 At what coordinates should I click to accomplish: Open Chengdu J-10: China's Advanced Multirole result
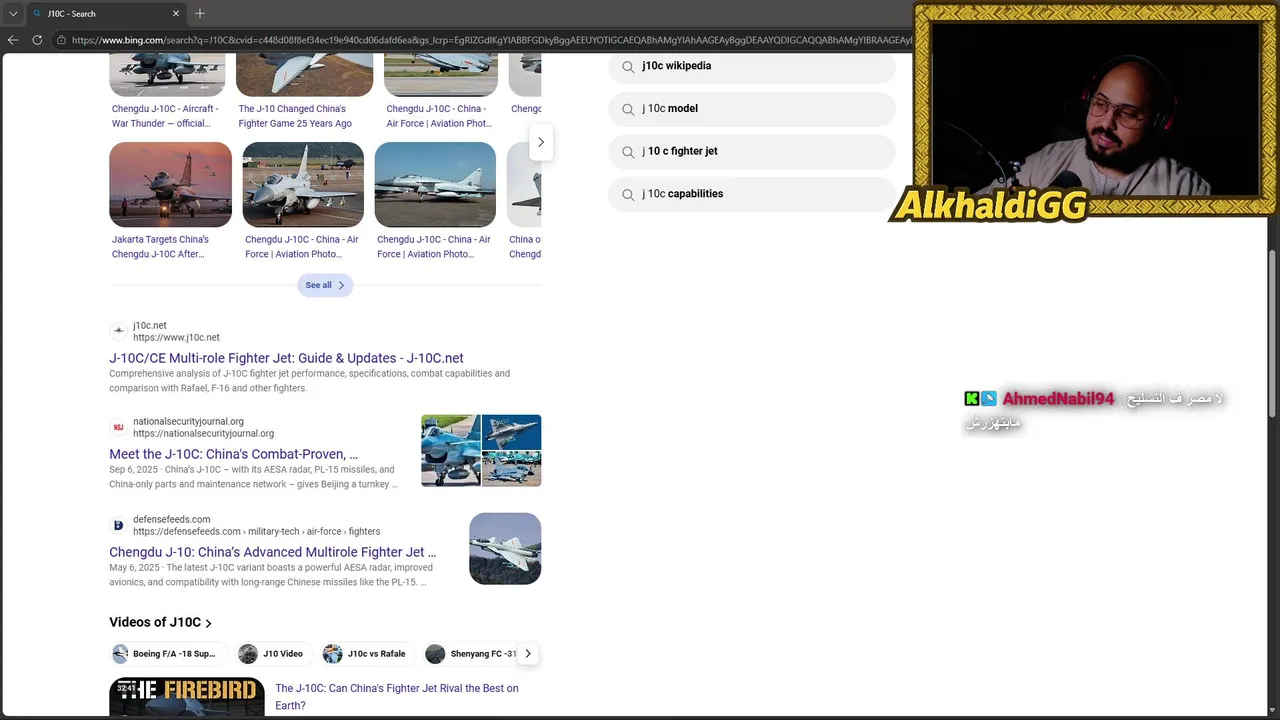[273, 552]
